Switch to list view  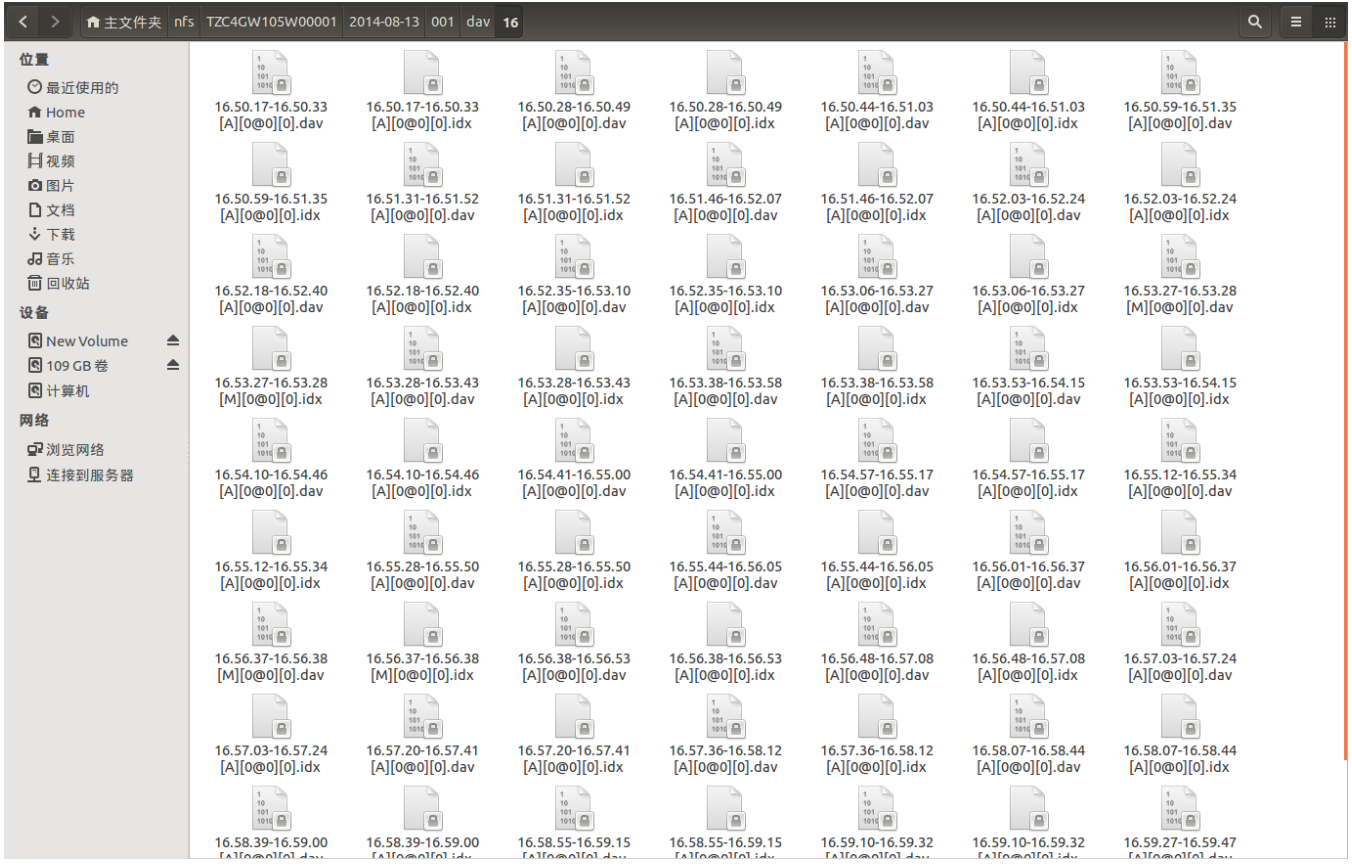point(1296,21)
